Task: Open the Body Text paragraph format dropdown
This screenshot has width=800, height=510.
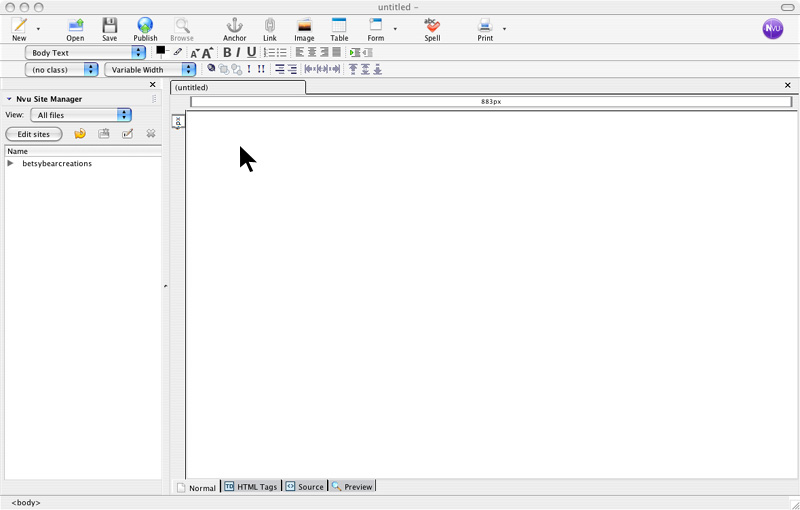Action: pyautogui.click(x=85, y=53)
